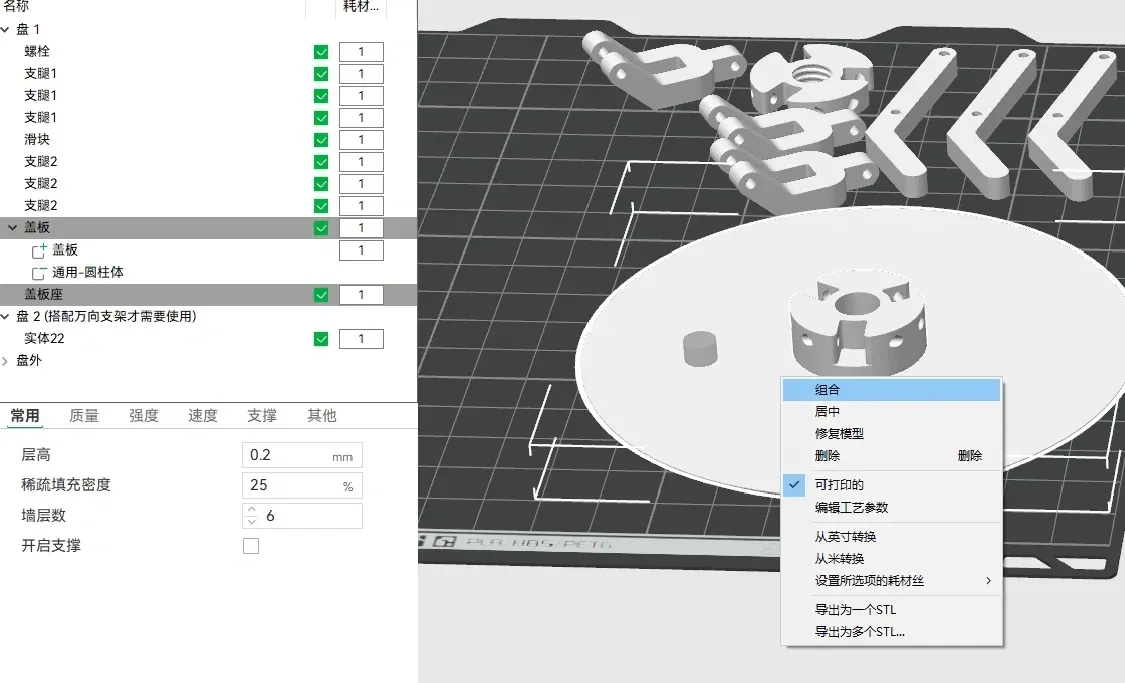Image resolution: width=1125 pixels, height=683 pixels.
Task: Switch to the 质量 tab
Action: point(84,415)
